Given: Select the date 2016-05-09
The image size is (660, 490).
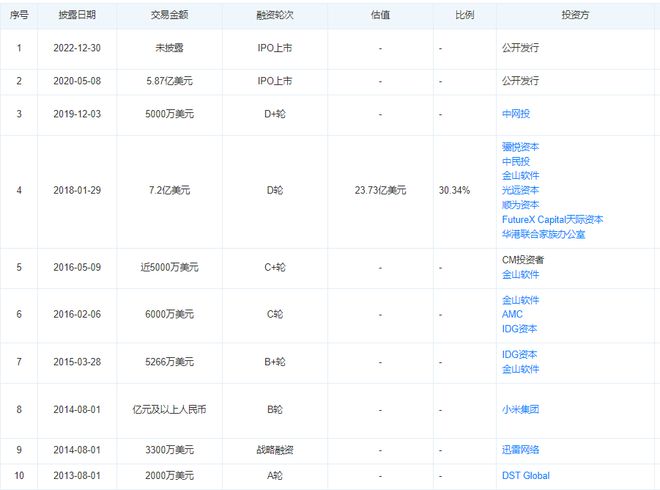Looking at the screenshot, I should click(x=77, y=267).
